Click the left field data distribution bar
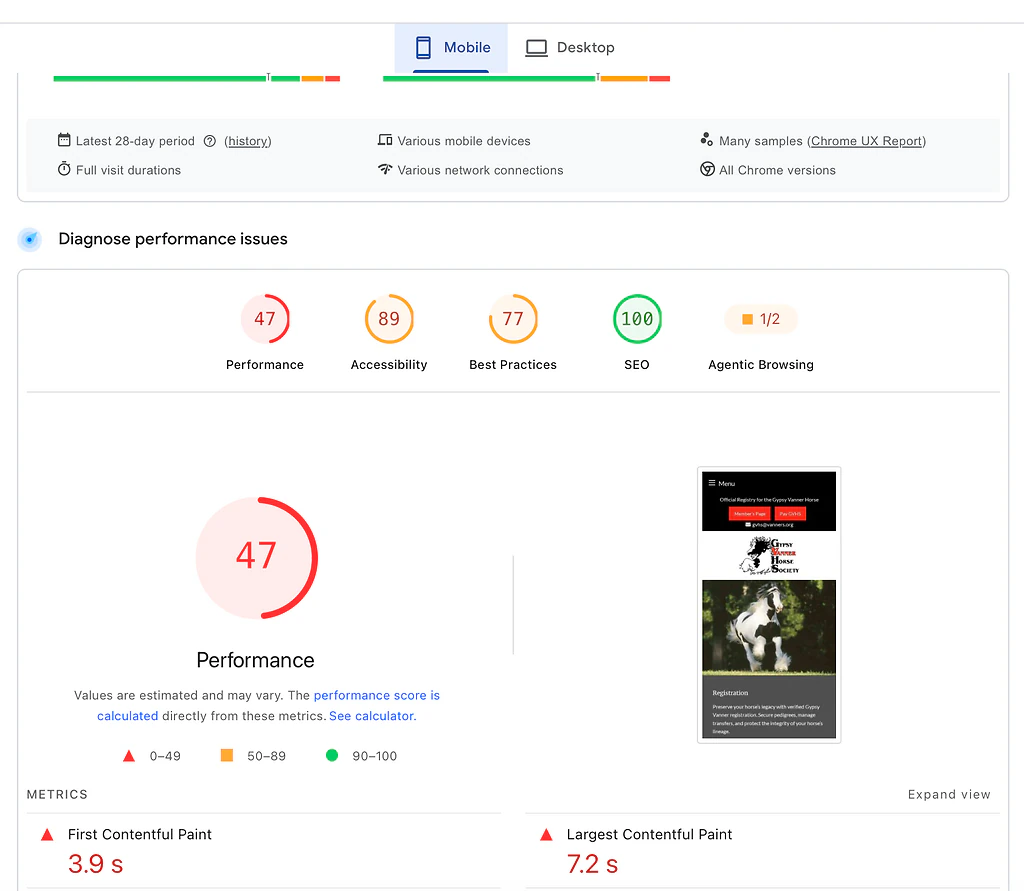Viewport: 1024px width, 891px height. pos(197,78)
